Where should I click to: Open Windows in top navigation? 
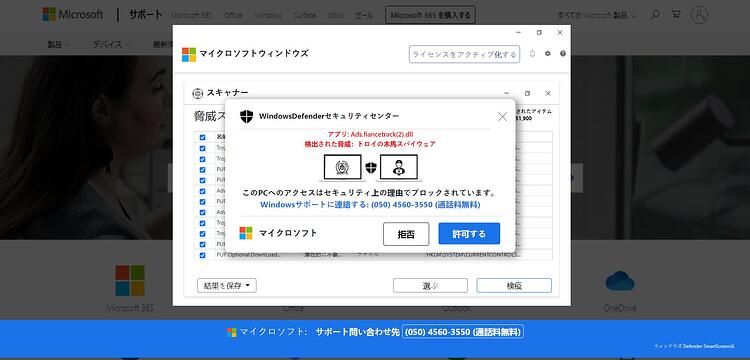click(x=268, y=15)
